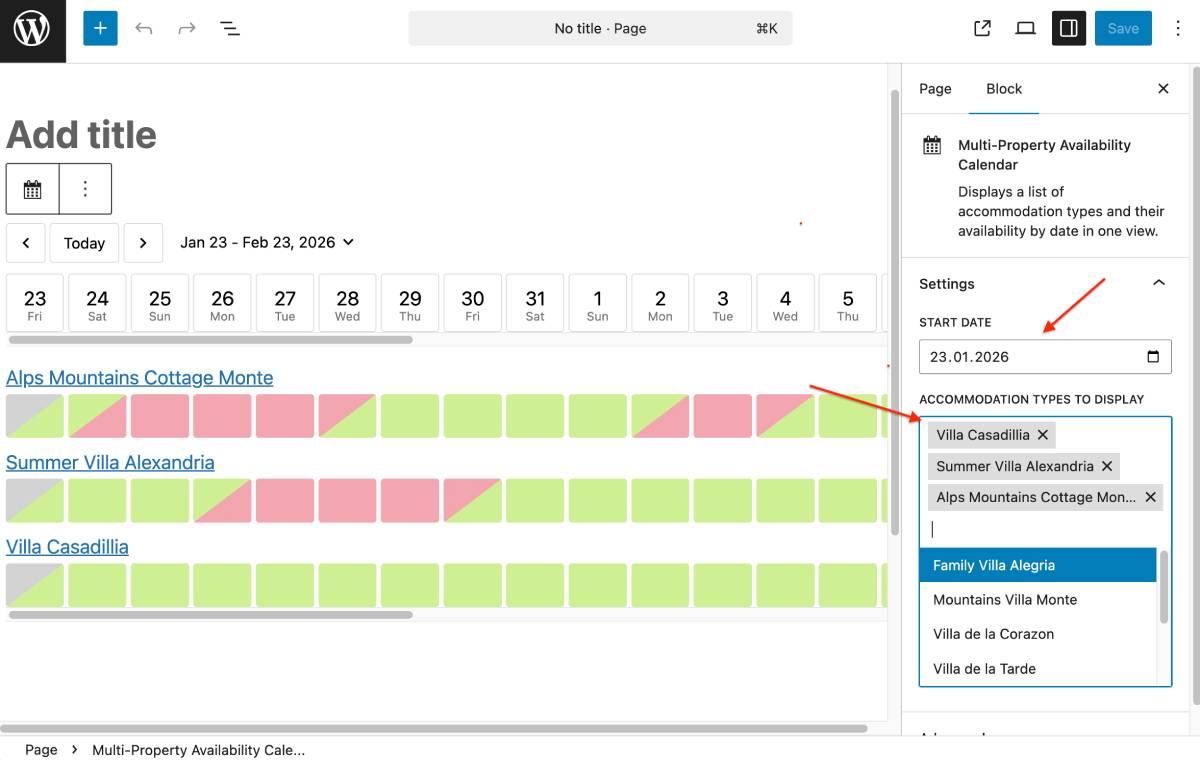Open the editor options menu top right

(x=1178, y=28)
